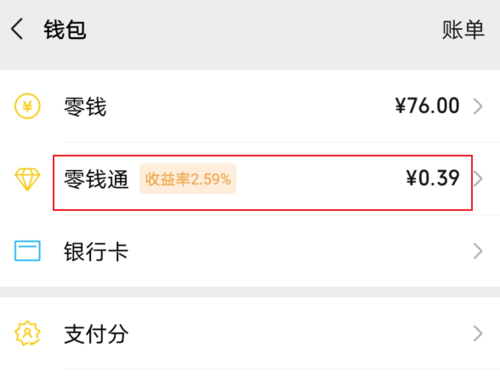Click the 支付分 badge icon
The width and height of the screenshot is (500, 392).
tap(27, 333)
